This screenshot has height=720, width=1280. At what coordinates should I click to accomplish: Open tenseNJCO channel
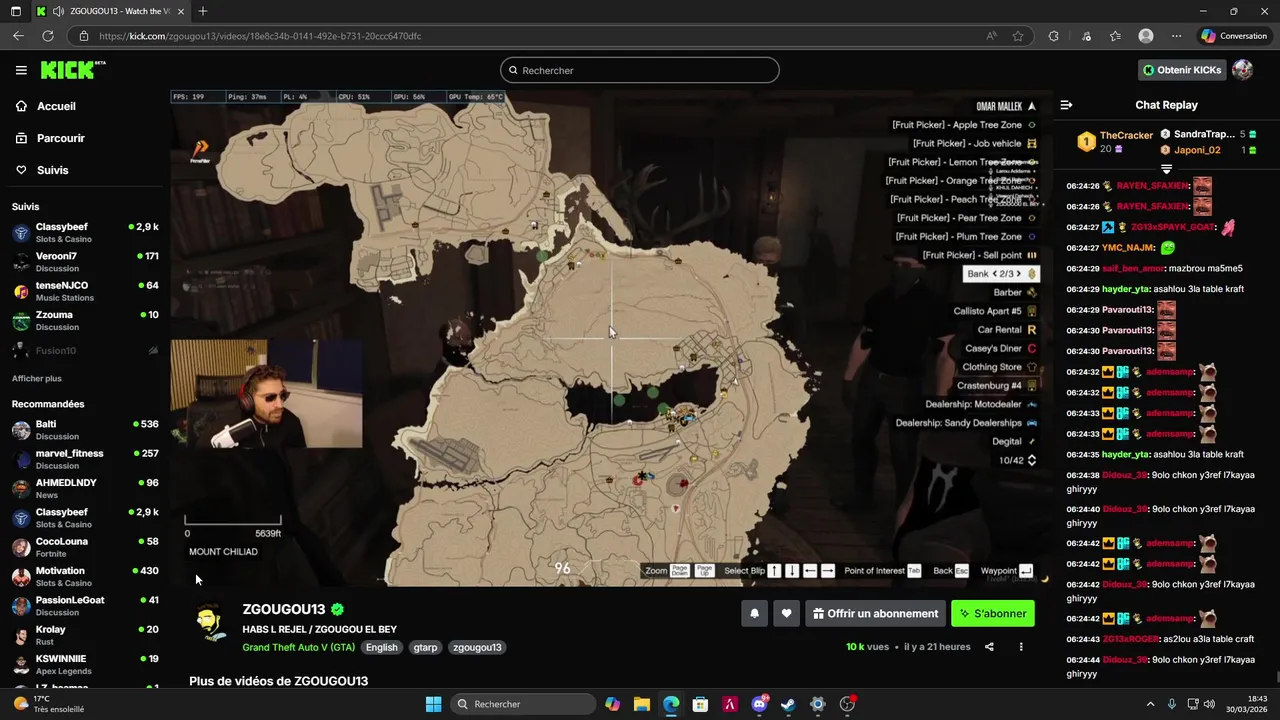(85, 291)
